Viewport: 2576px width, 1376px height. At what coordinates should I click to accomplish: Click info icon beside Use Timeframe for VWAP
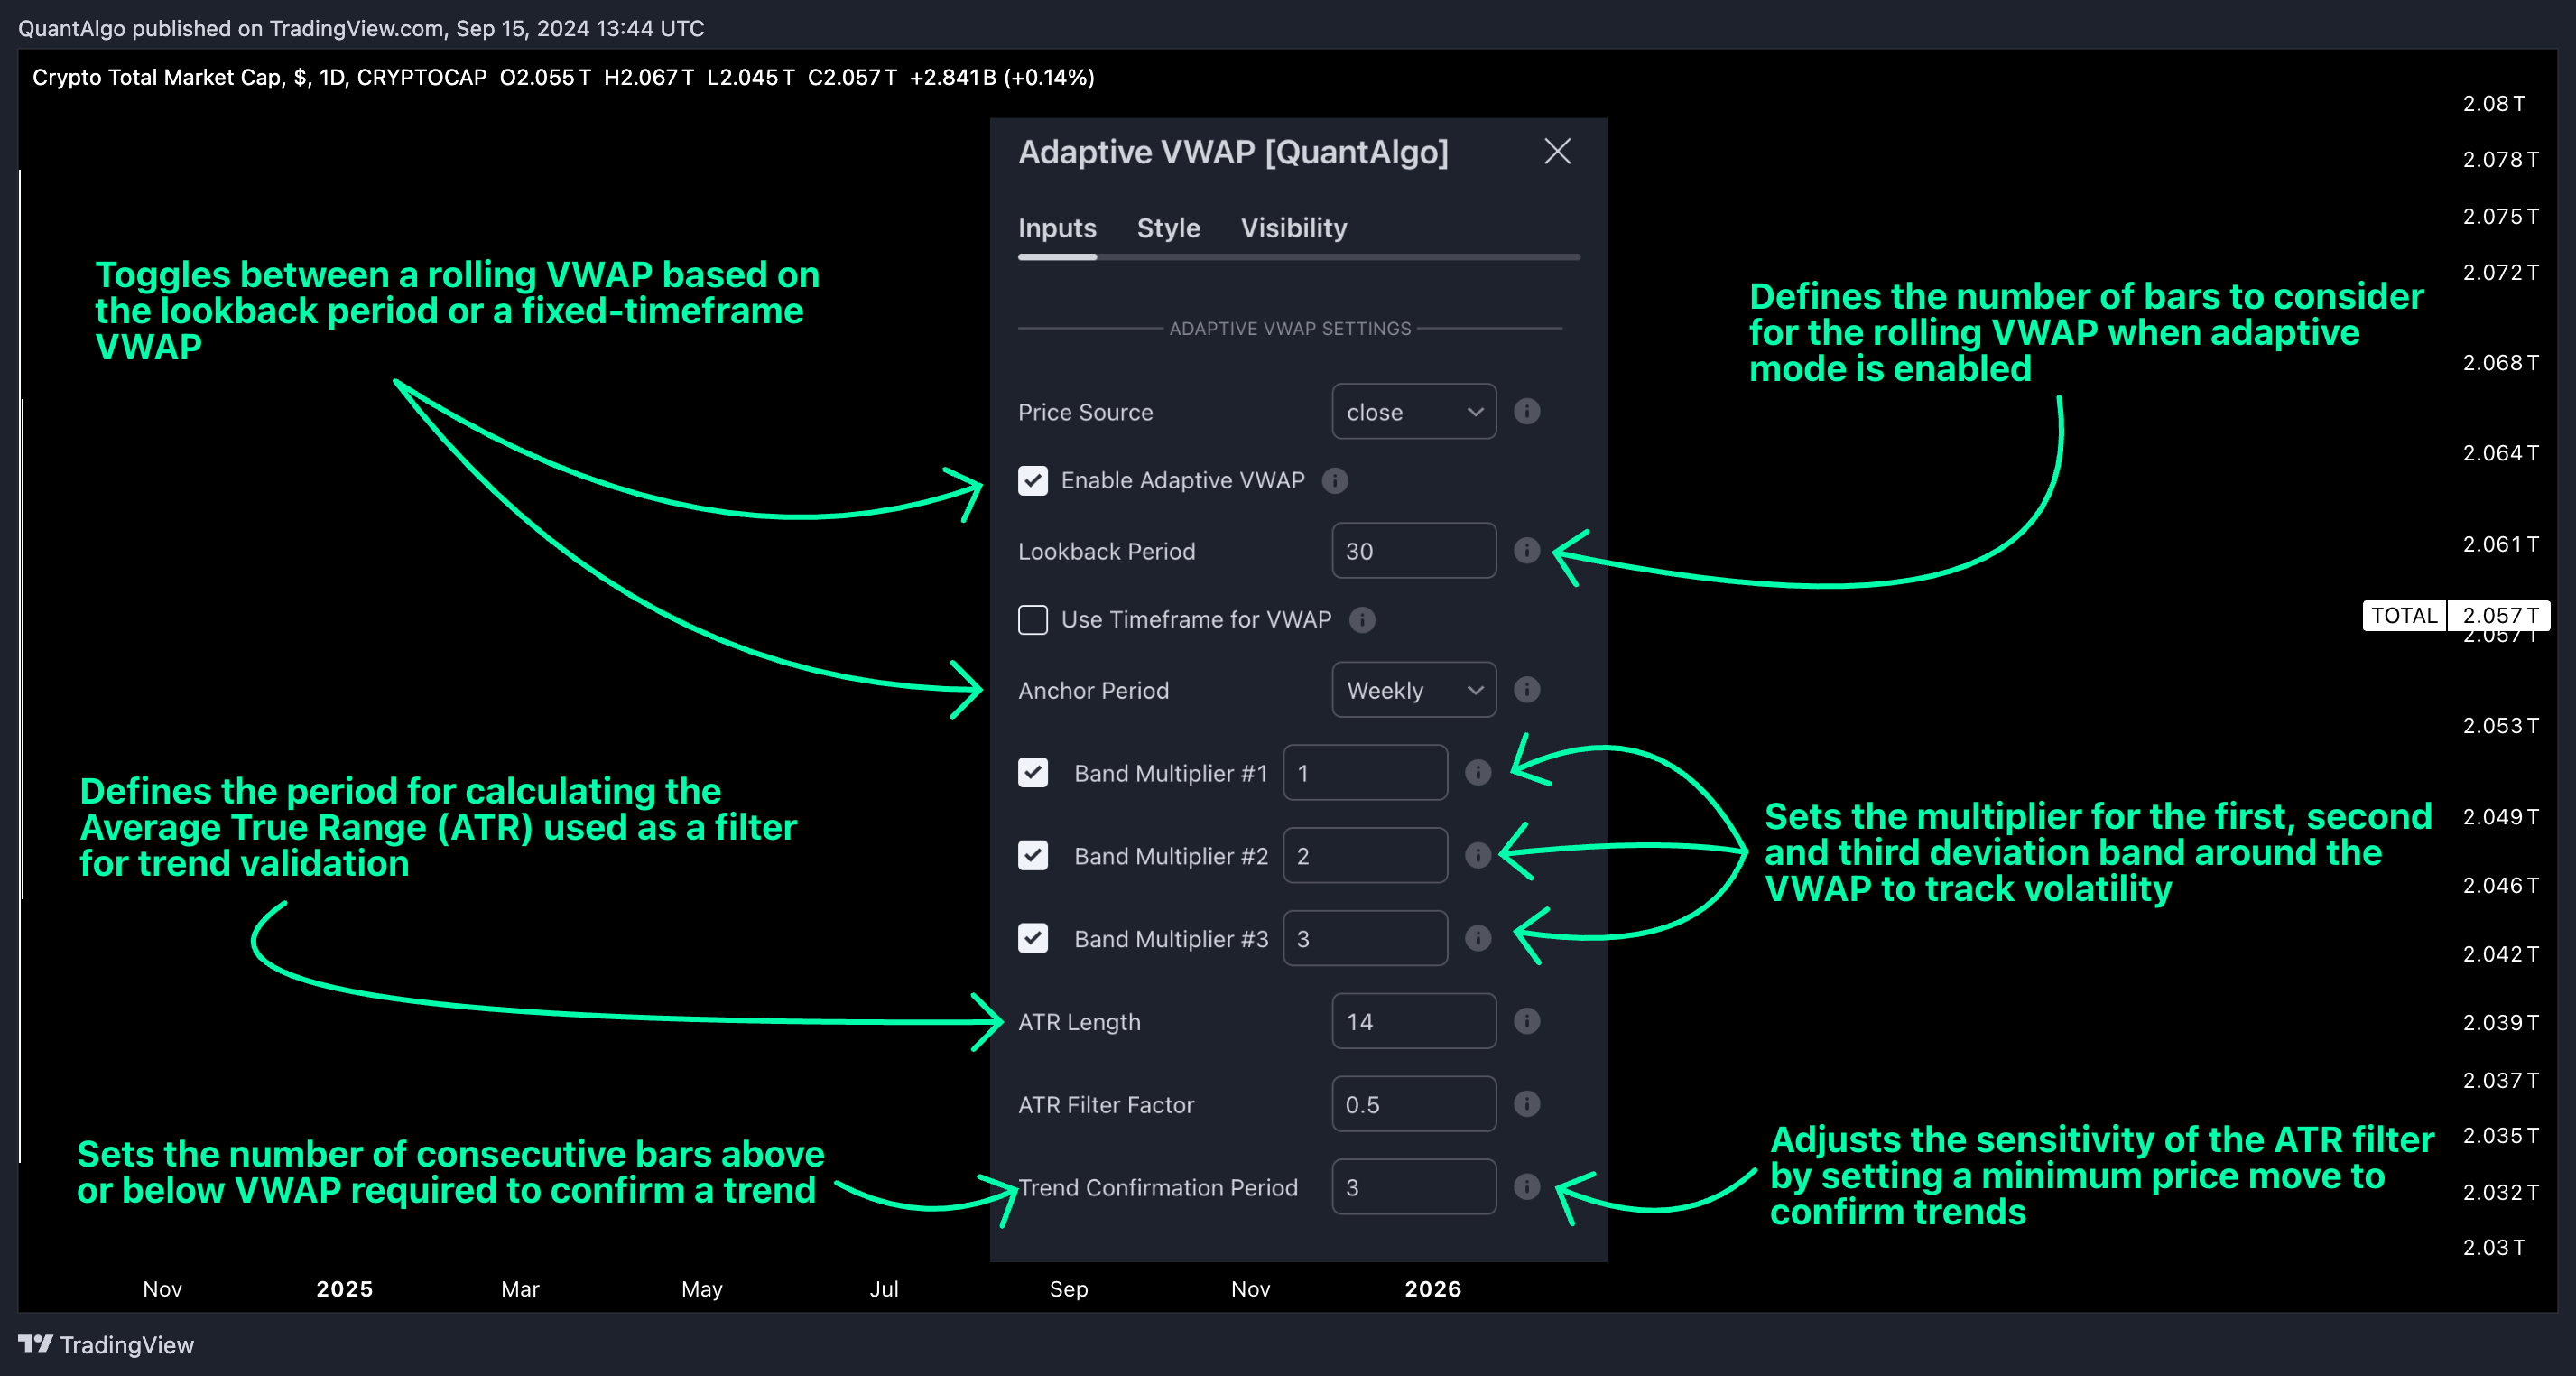coord(1361,619)
